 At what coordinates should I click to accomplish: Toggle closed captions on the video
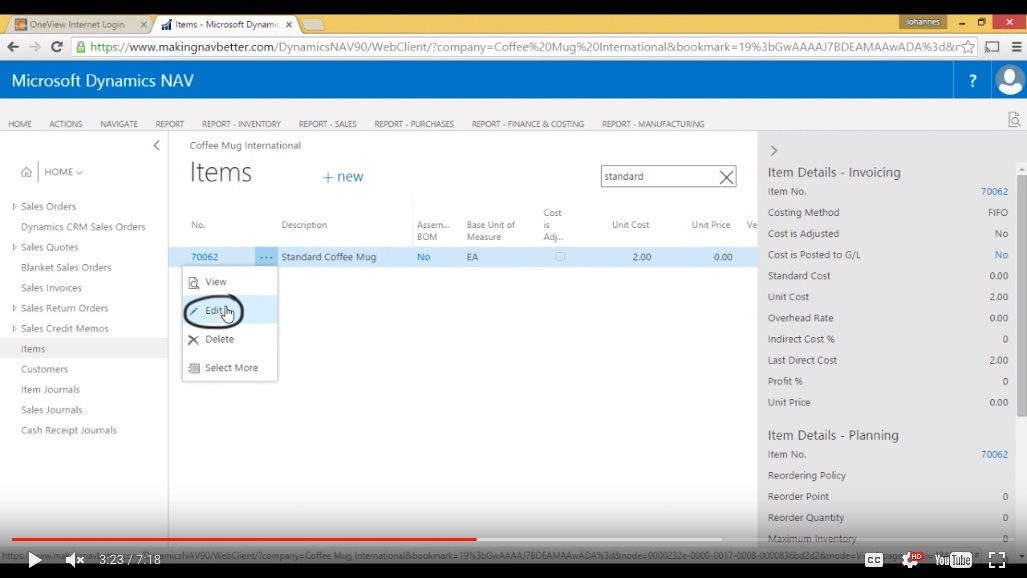(x=874, y=560)
